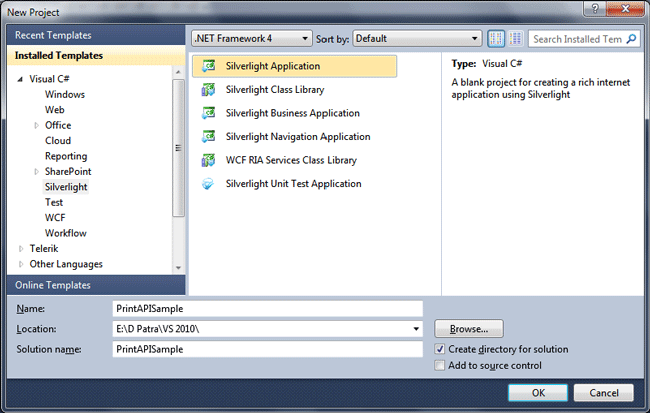
Task: Select the 'Silverlight Class Library' template text
Action: point(275,90)
